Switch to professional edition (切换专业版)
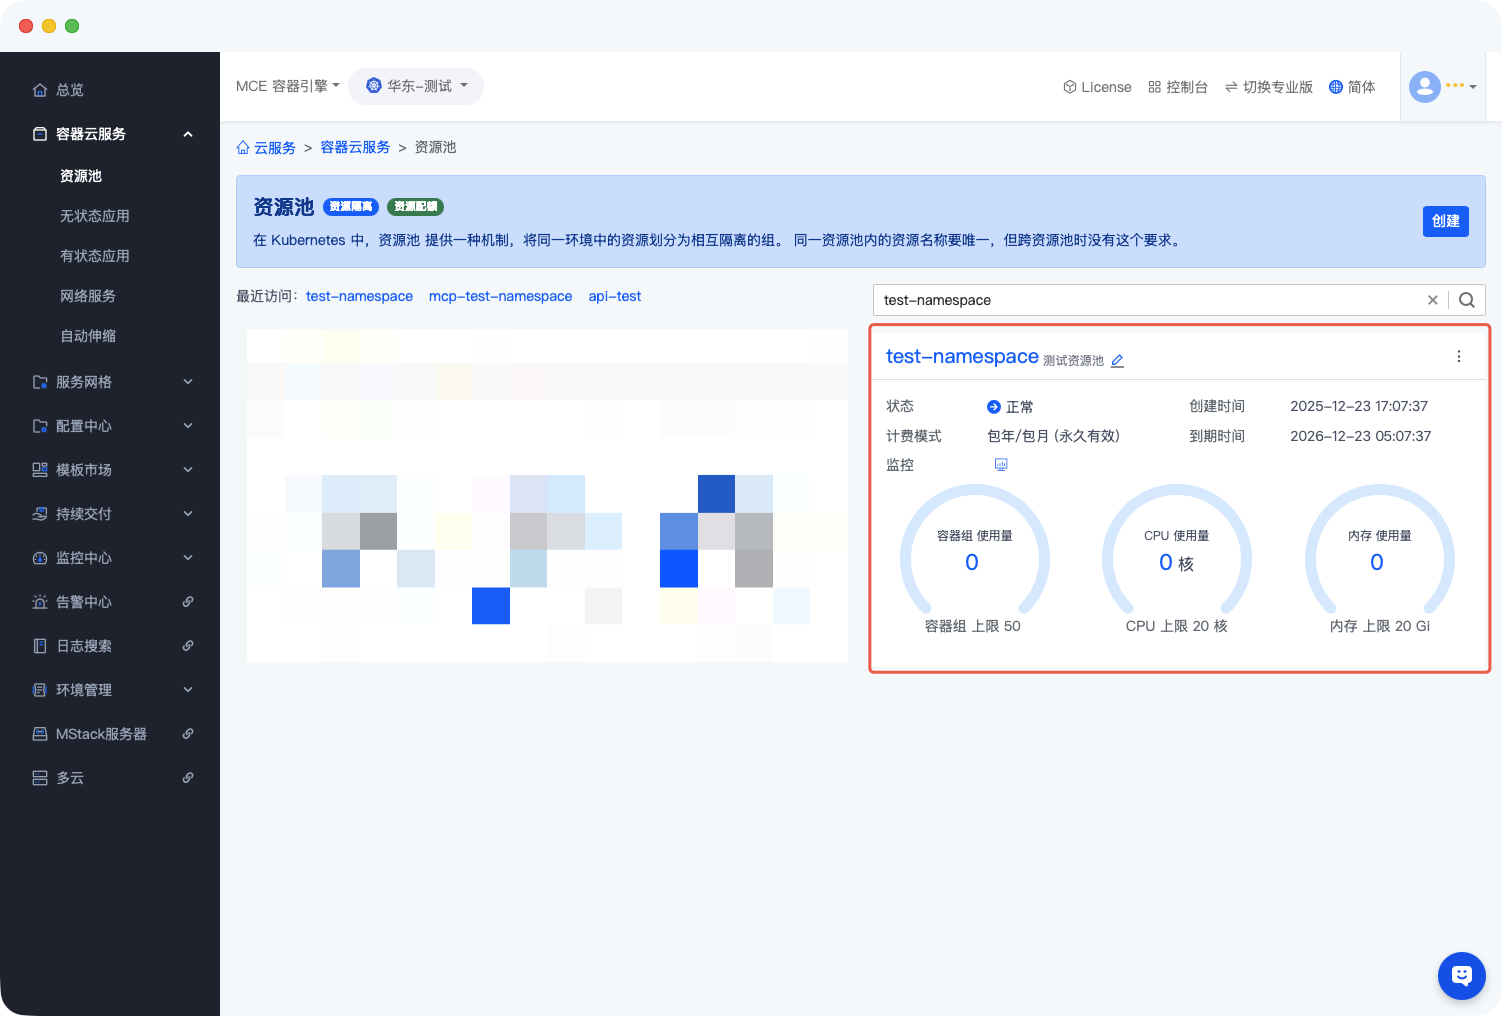 [1268, 87]
